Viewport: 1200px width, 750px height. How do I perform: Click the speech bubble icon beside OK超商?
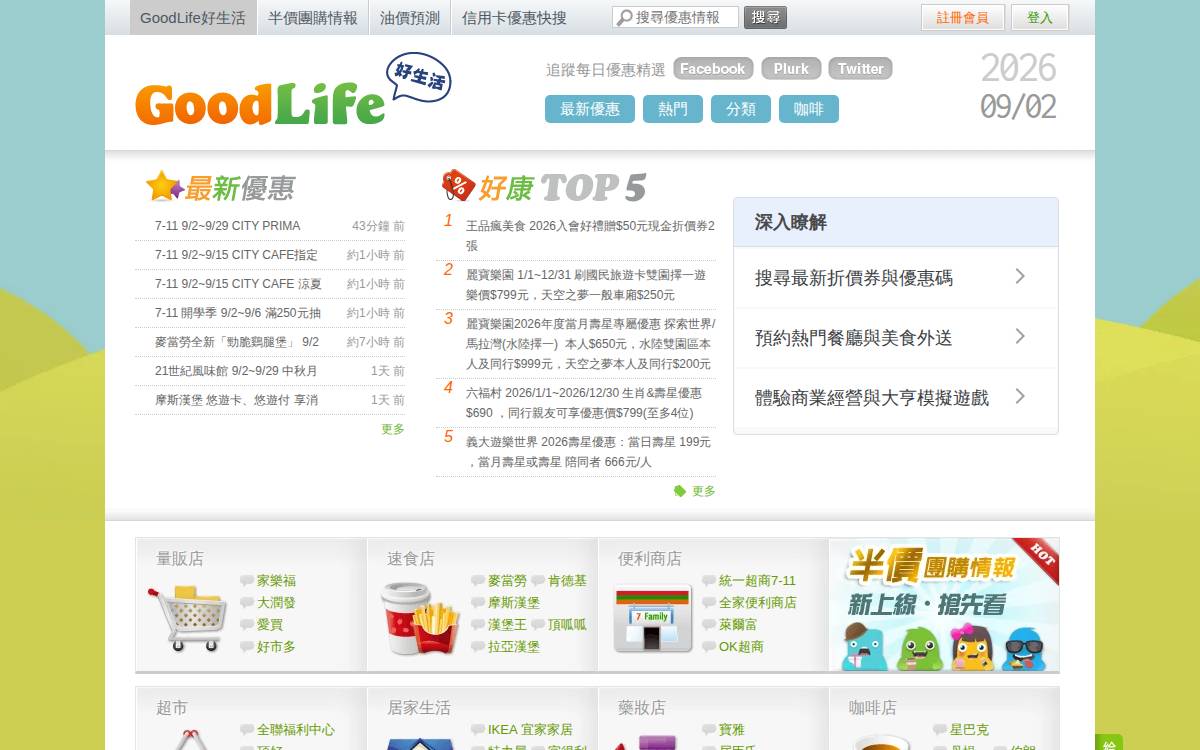[x=709, y=647]
